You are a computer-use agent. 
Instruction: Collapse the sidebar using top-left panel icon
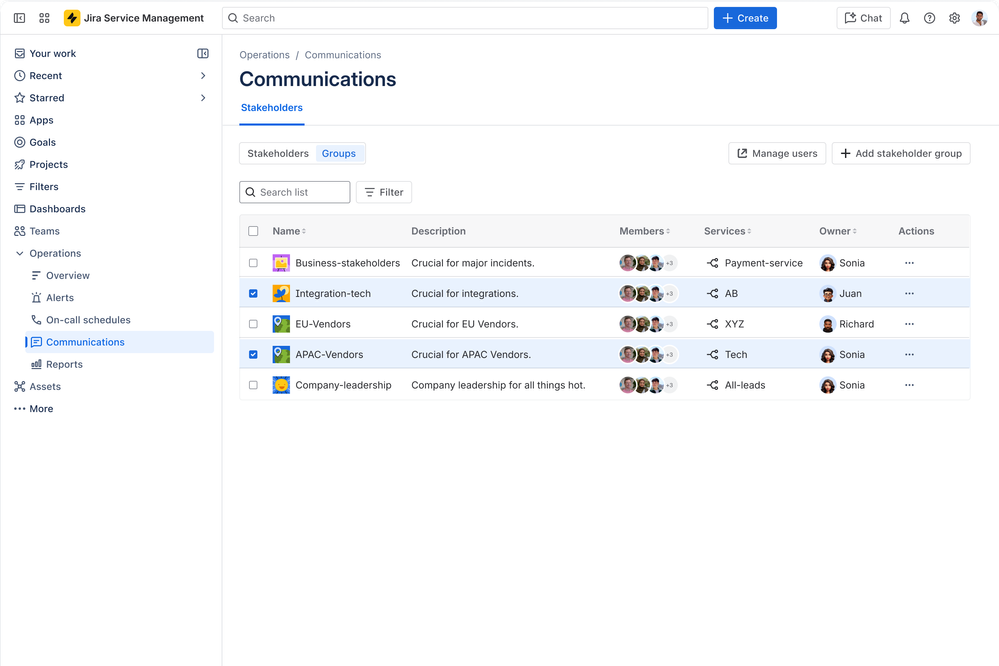[19, 18]
